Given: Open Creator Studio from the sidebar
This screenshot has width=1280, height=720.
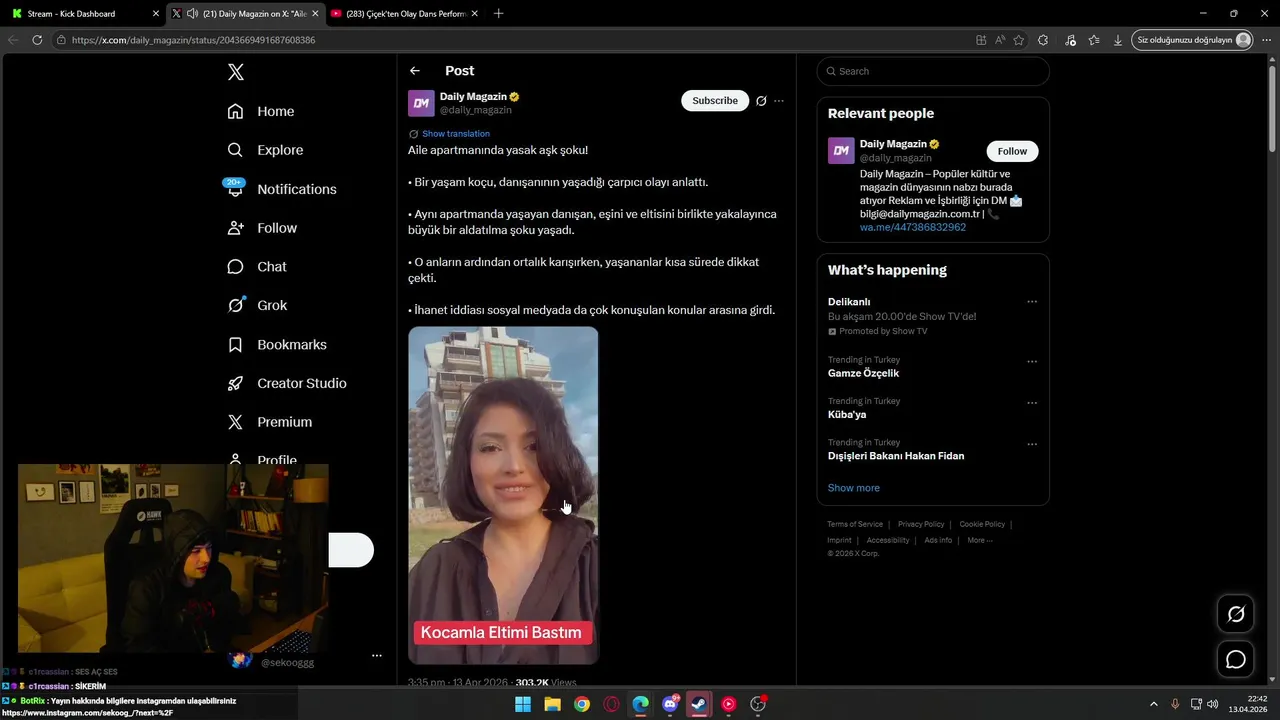Looking at the screenshot, I should 287,383.
